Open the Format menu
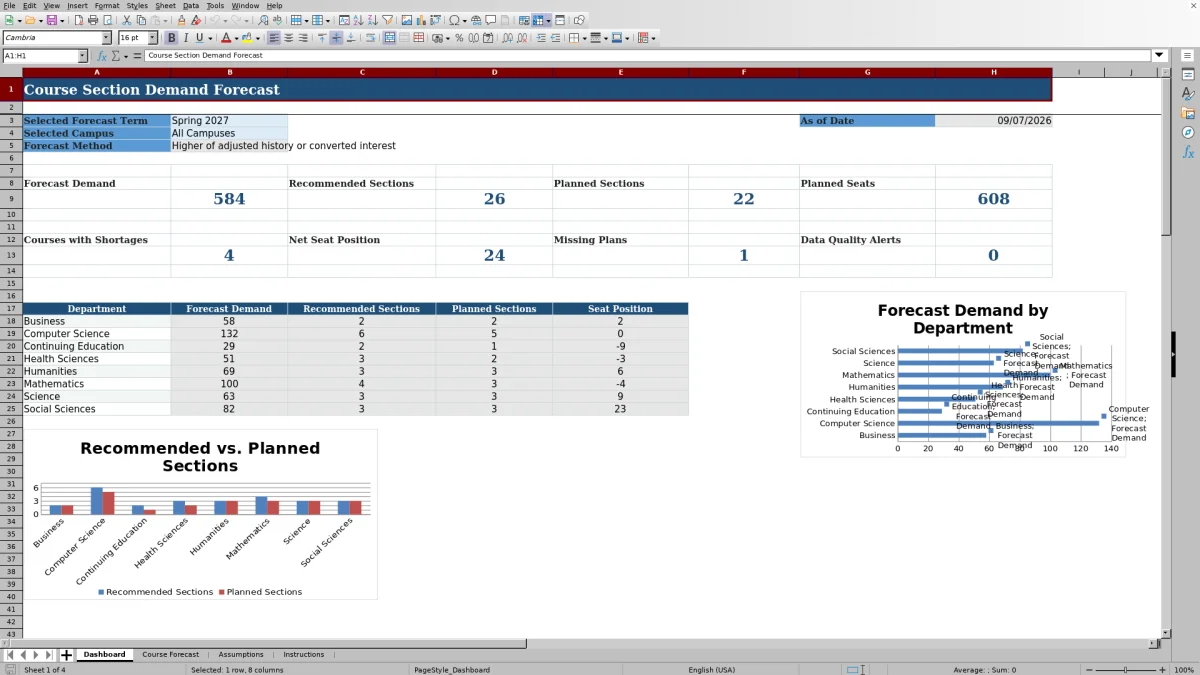 tap(107, 5)
